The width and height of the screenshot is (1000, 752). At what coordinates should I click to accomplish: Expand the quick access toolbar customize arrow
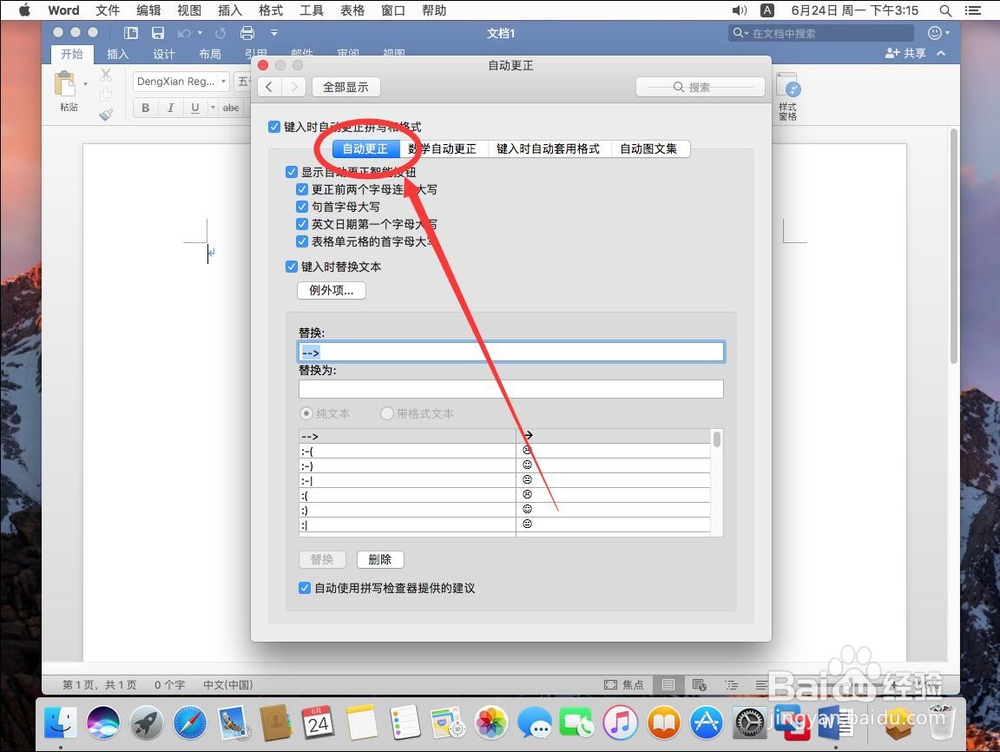pos(274,33)
